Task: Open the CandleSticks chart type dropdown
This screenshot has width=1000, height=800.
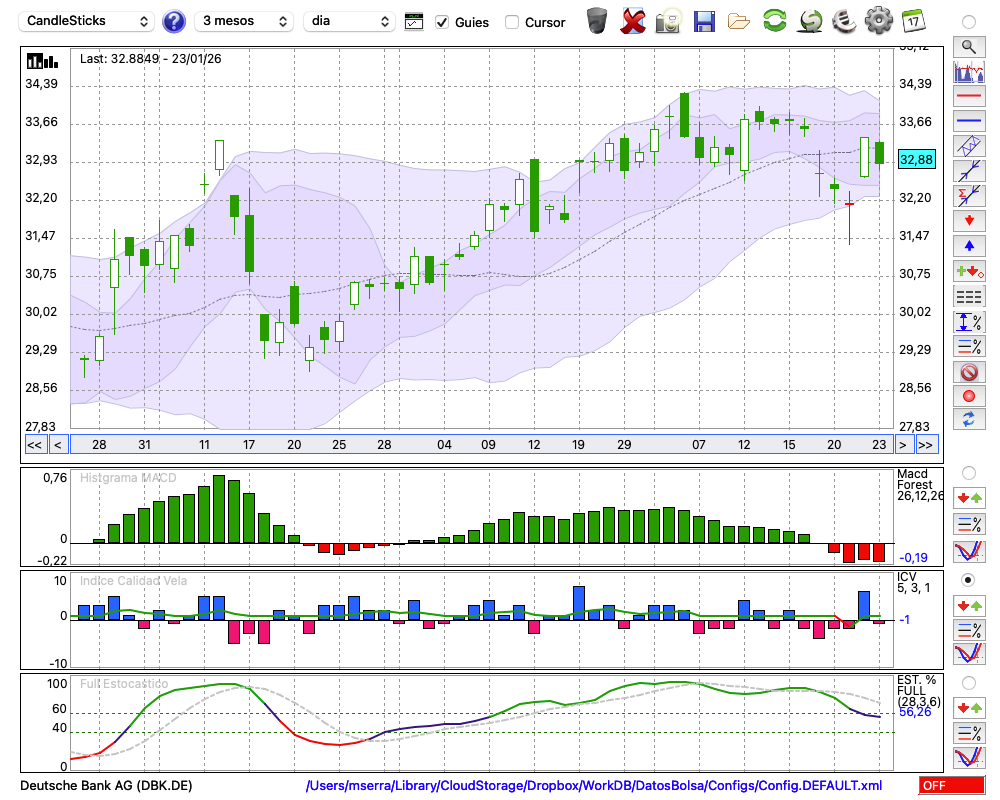Action: coord(88,21)
